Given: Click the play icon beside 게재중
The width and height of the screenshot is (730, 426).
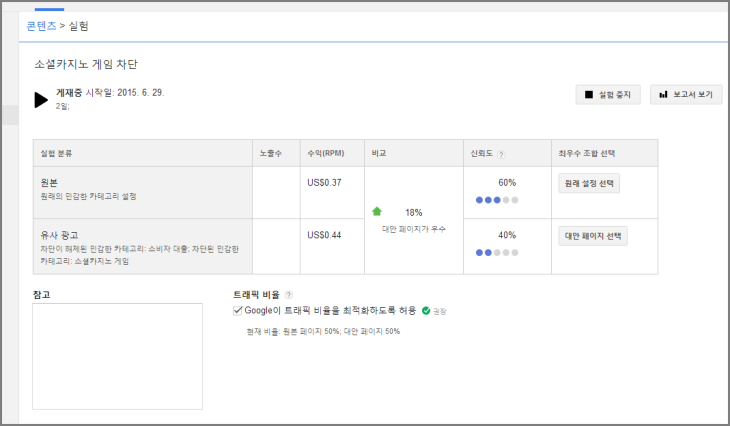Looking at the screenshot, I should 41,99.
